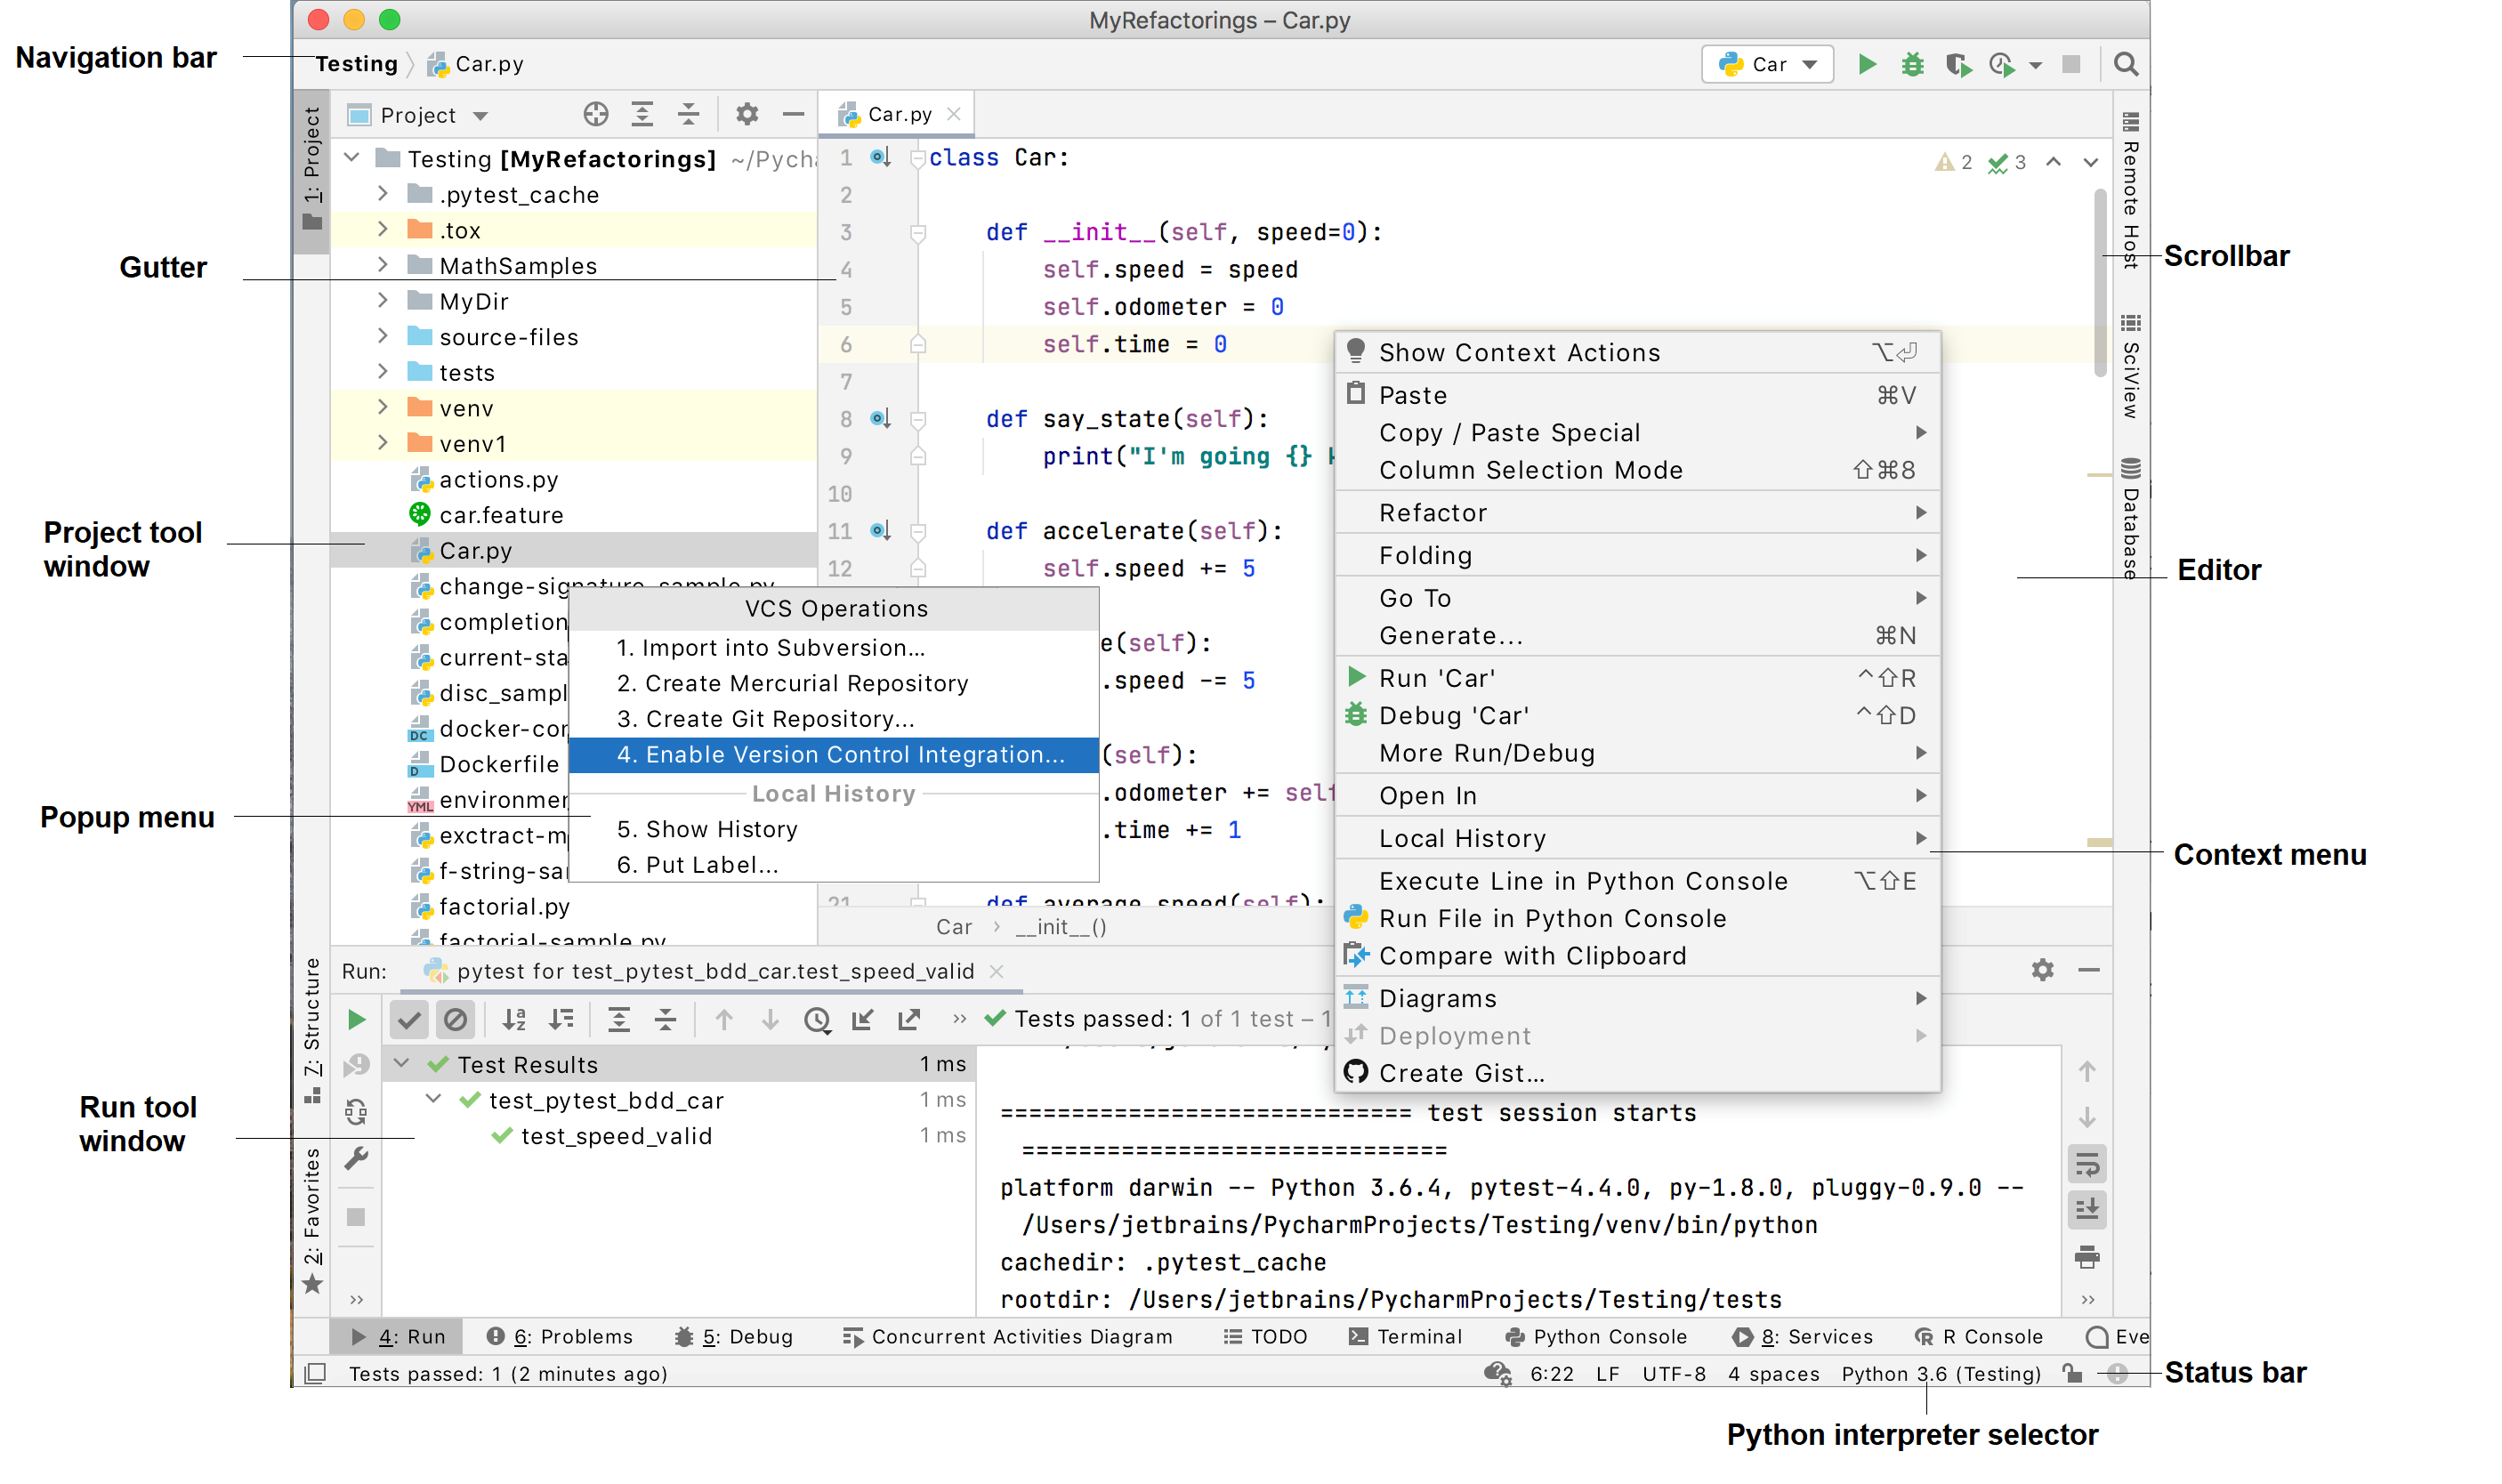Click the UTF-8 encoding in the status bar

pos(1674,1373)
